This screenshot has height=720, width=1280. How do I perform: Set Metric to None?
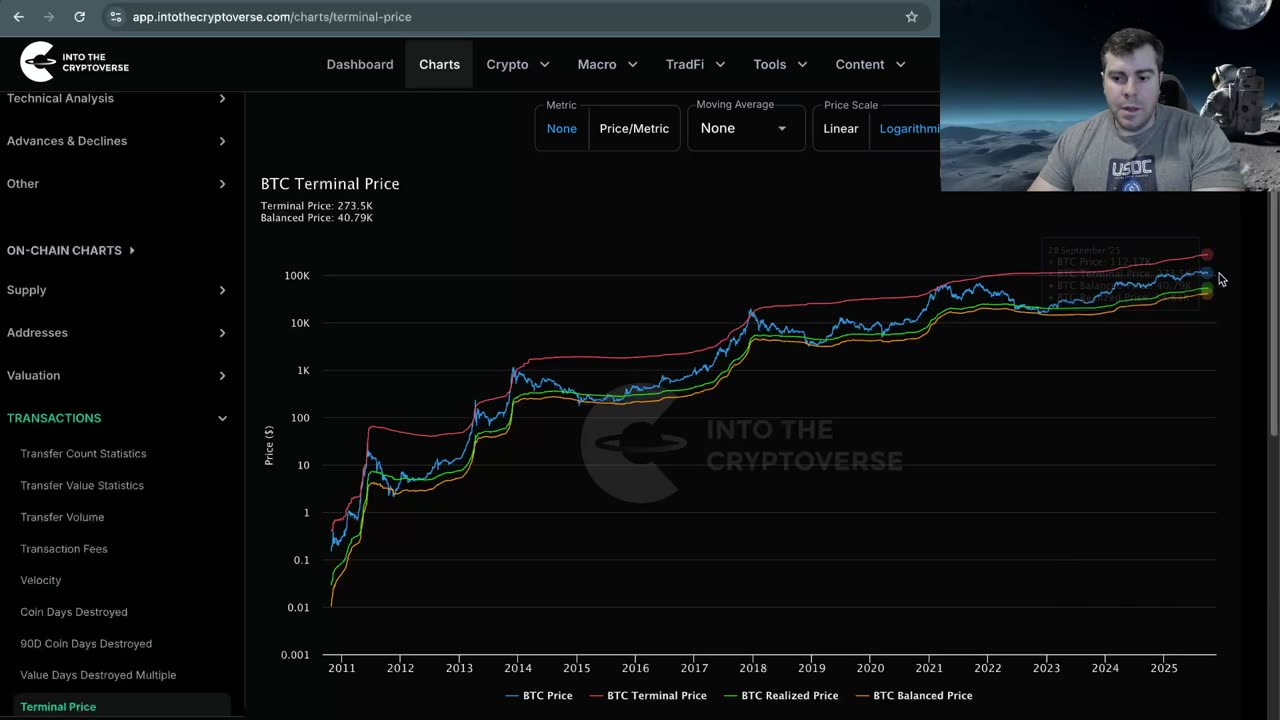(562, 129)
